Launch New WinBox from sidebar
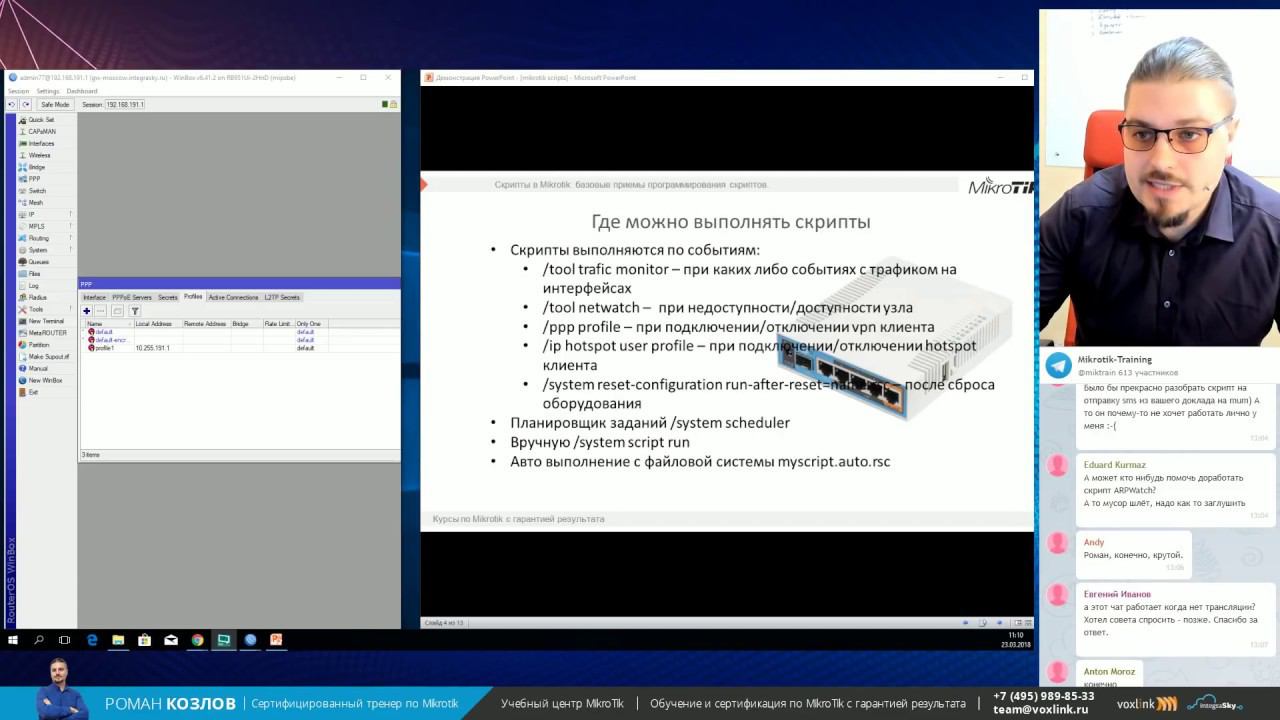 [45, 381]
